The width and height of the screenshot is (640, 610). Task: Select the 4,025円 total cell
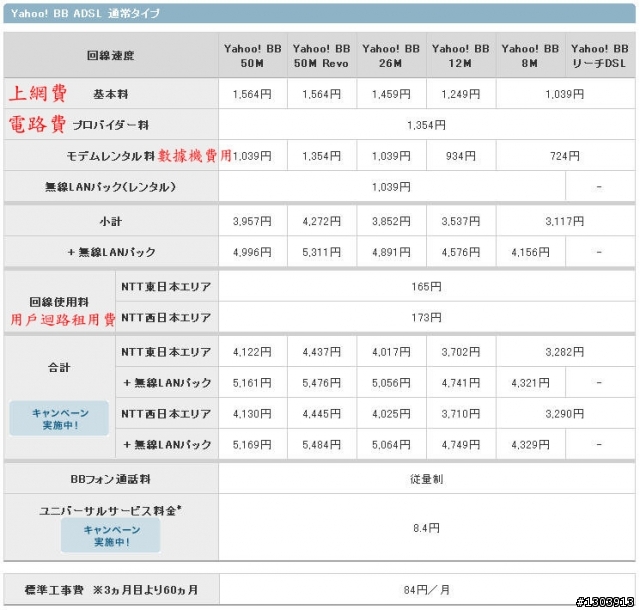(391, 414)
